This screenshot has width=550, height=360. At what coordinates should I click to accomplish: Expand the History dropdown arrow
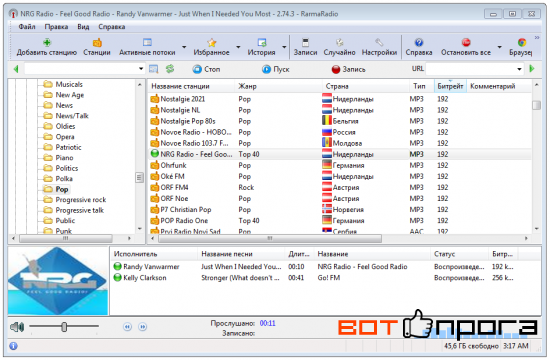pyautogui.click(x=284, y=47)
